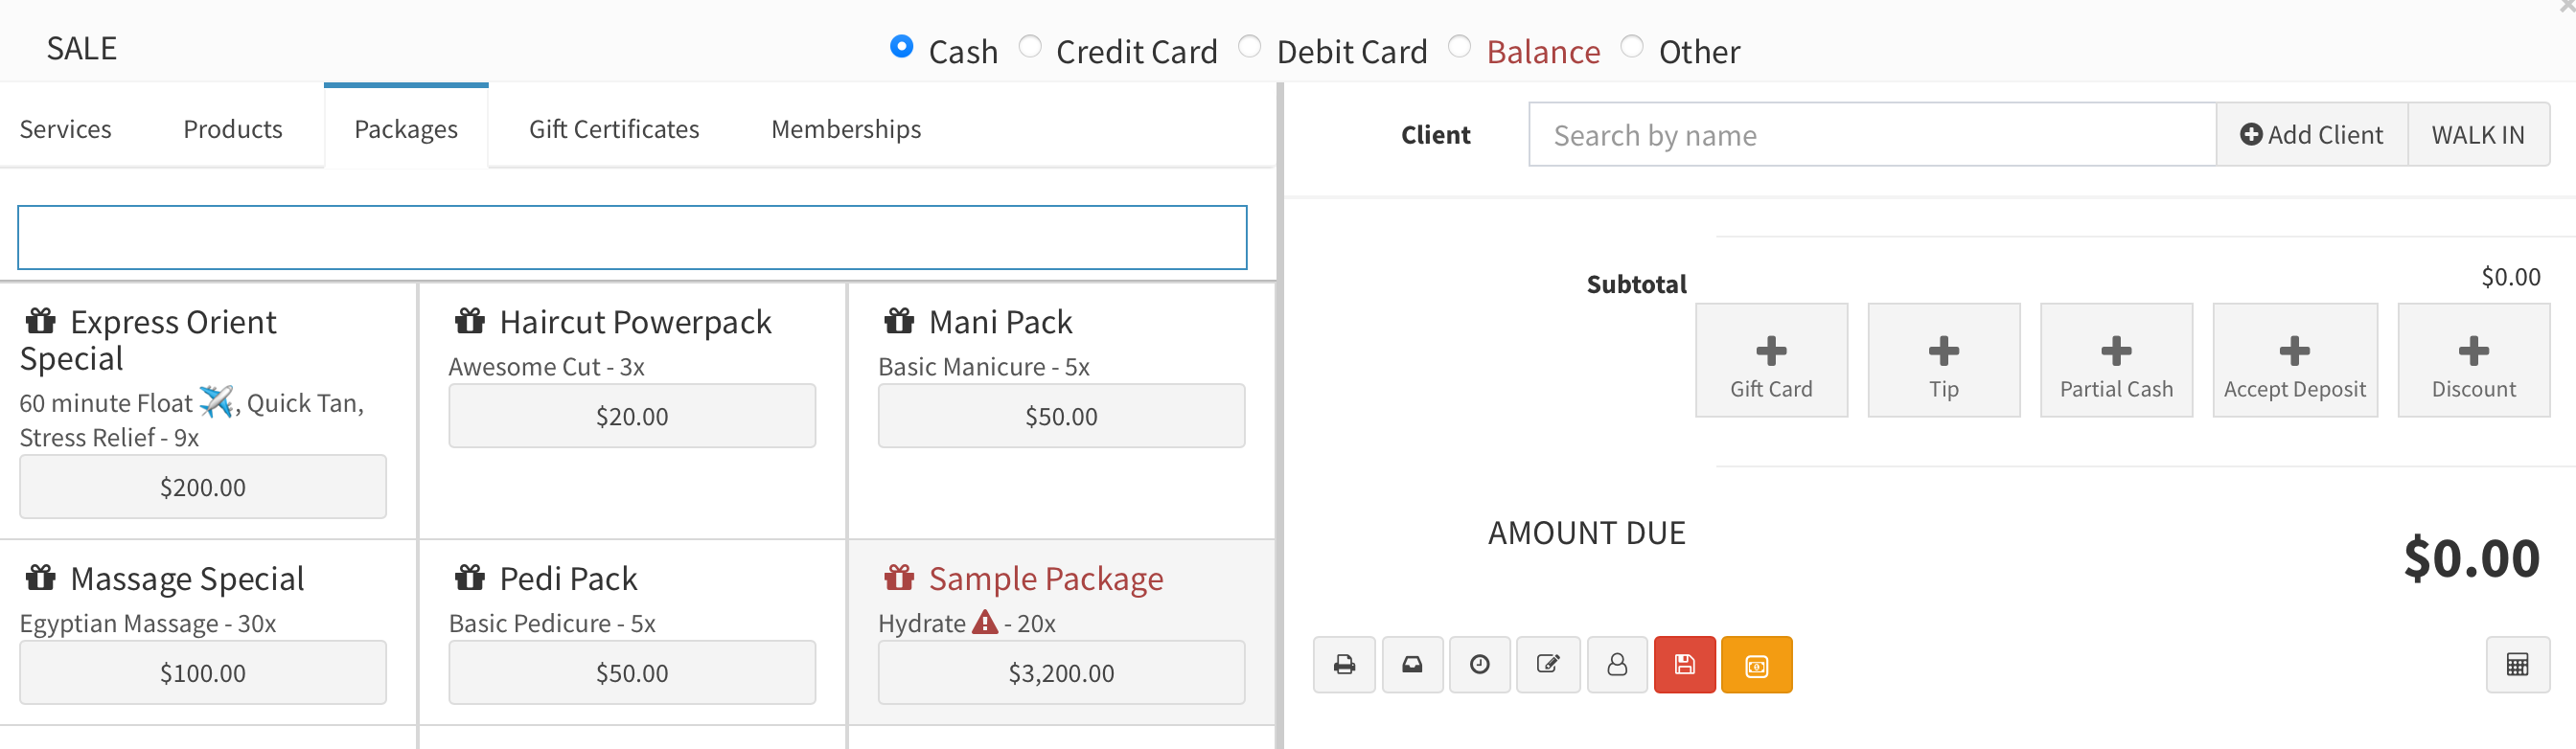Open the Gift Certificates tab
The image size is (2576, 749).
[x=614, y=129]
